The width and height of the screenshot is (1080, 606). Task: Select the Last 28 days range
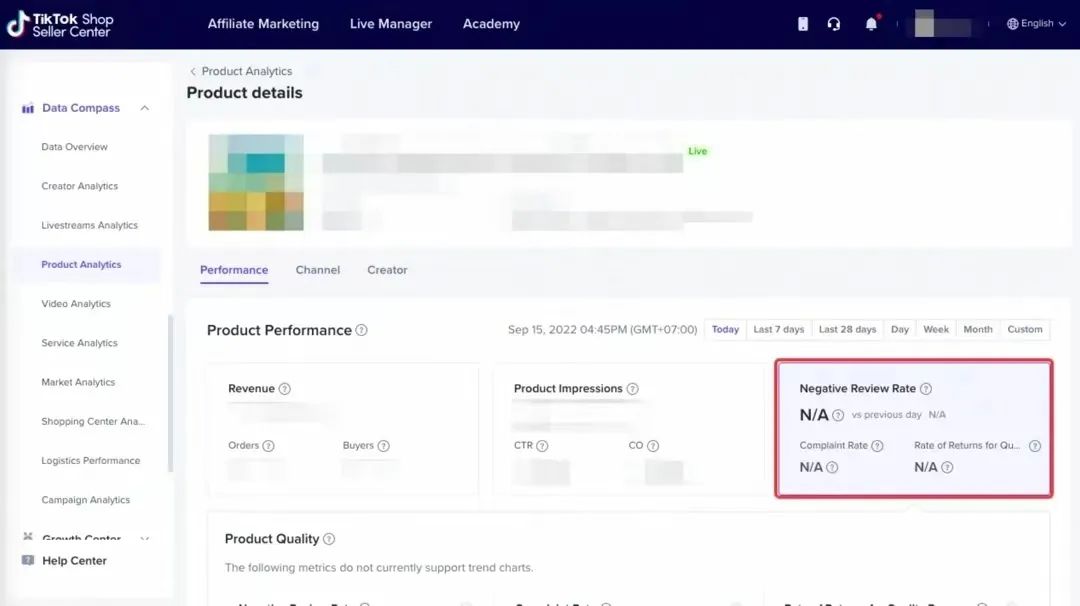click(x=847, y=329)
